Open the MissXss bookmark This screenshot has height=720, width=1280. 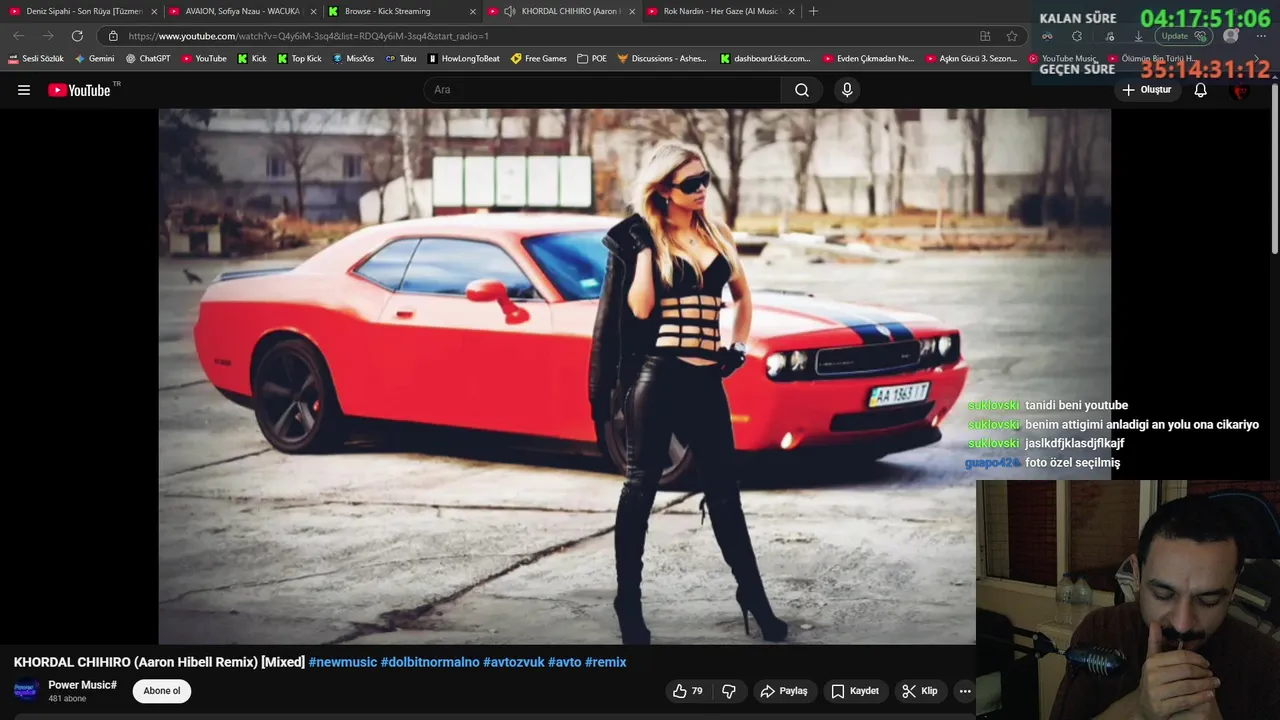353,59
